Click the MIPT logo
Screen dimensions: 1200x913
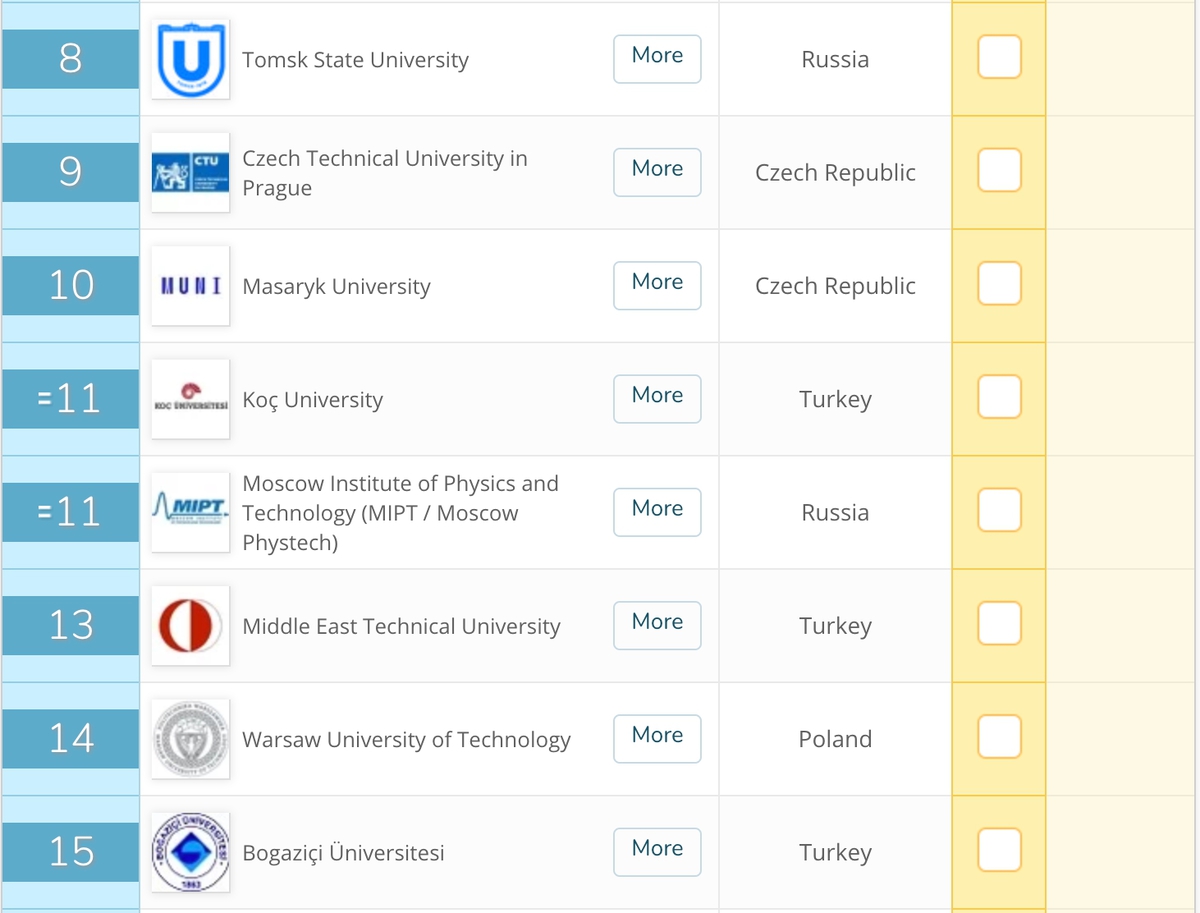(x=190, y=512)
